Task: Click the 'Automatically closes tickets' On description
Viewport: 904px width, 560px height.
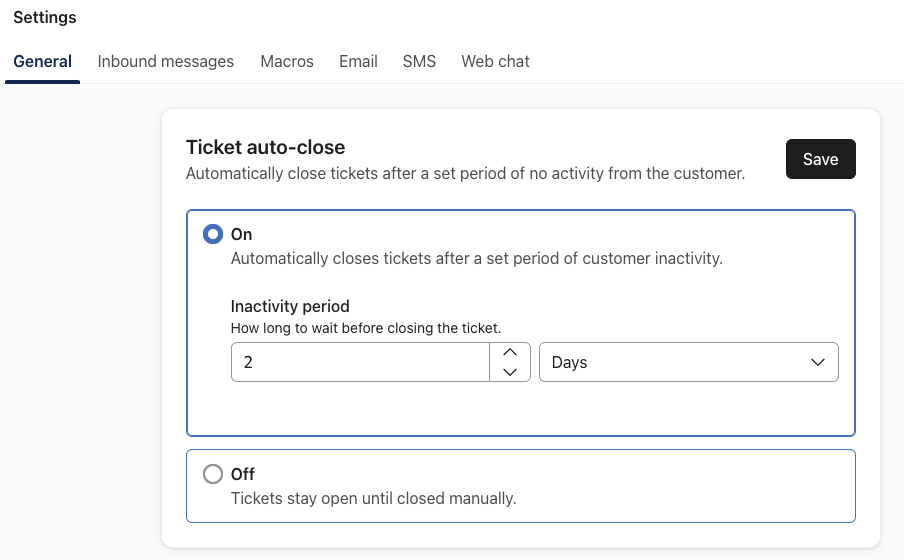Action: tap(476, 258)
